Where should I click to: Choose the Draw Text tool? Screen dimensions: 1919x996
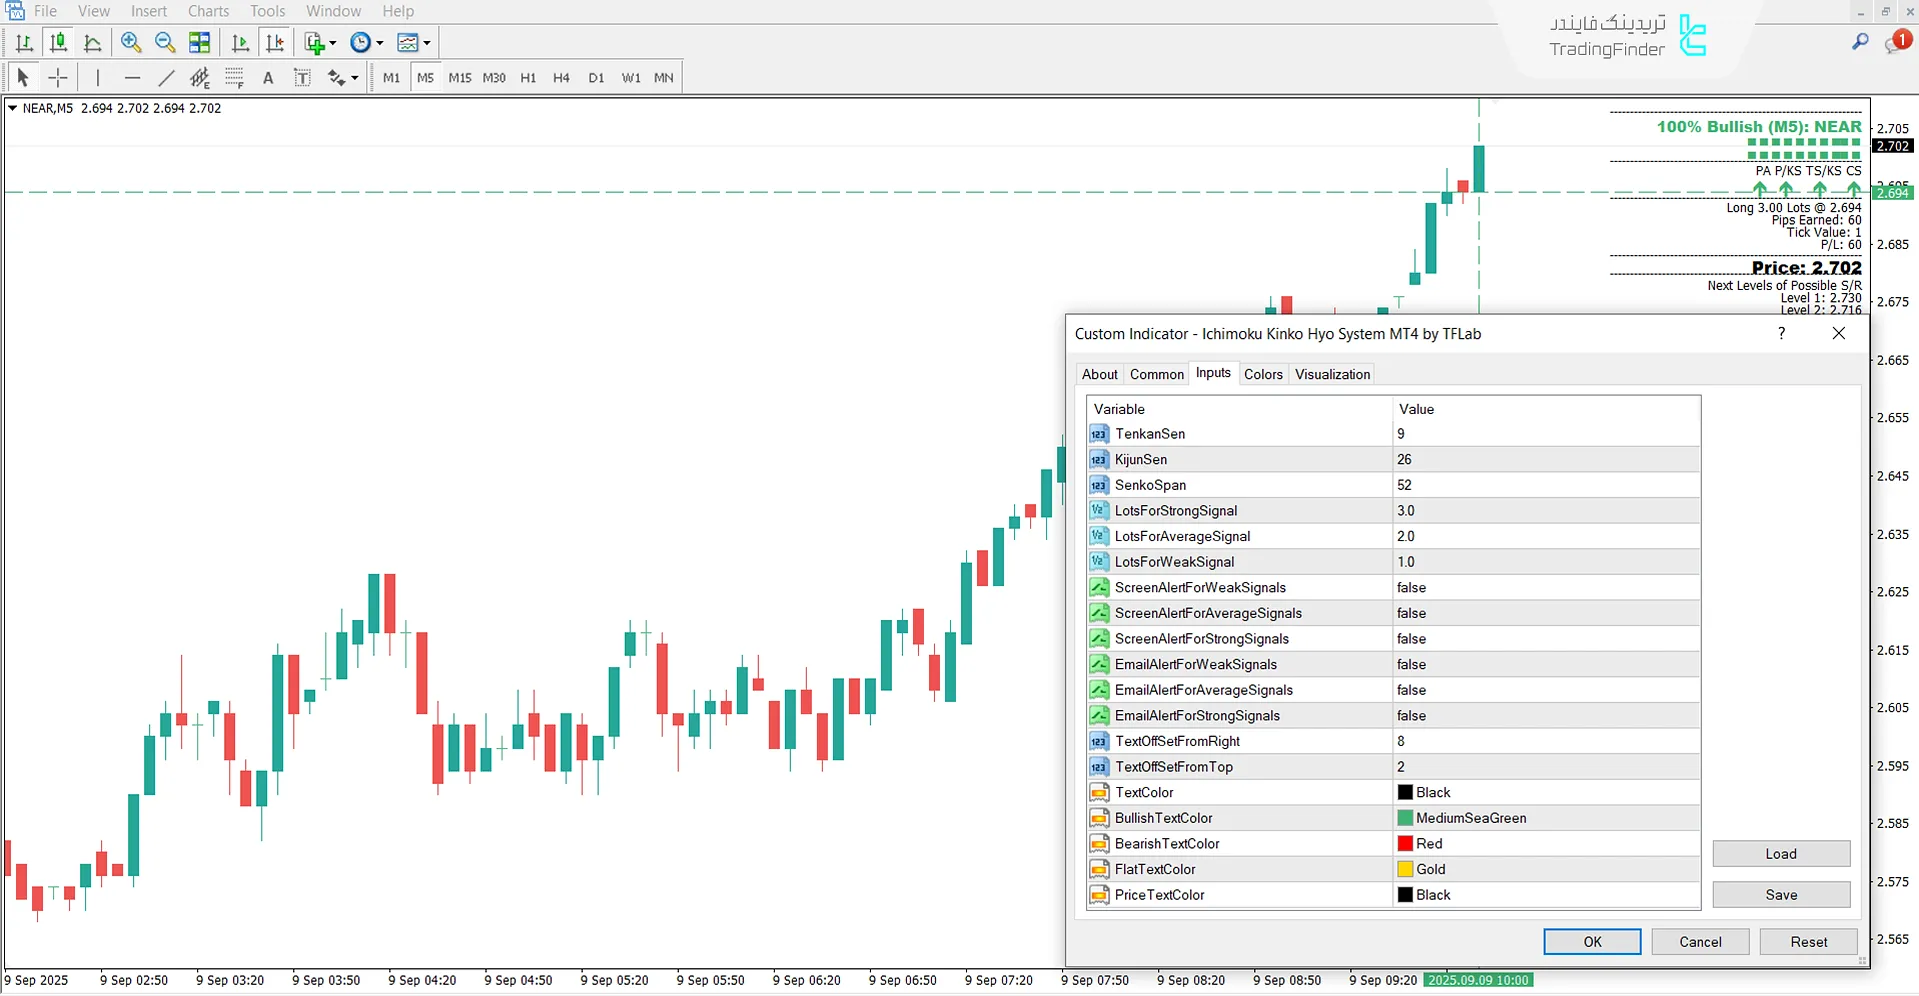[x=268, y=77]
